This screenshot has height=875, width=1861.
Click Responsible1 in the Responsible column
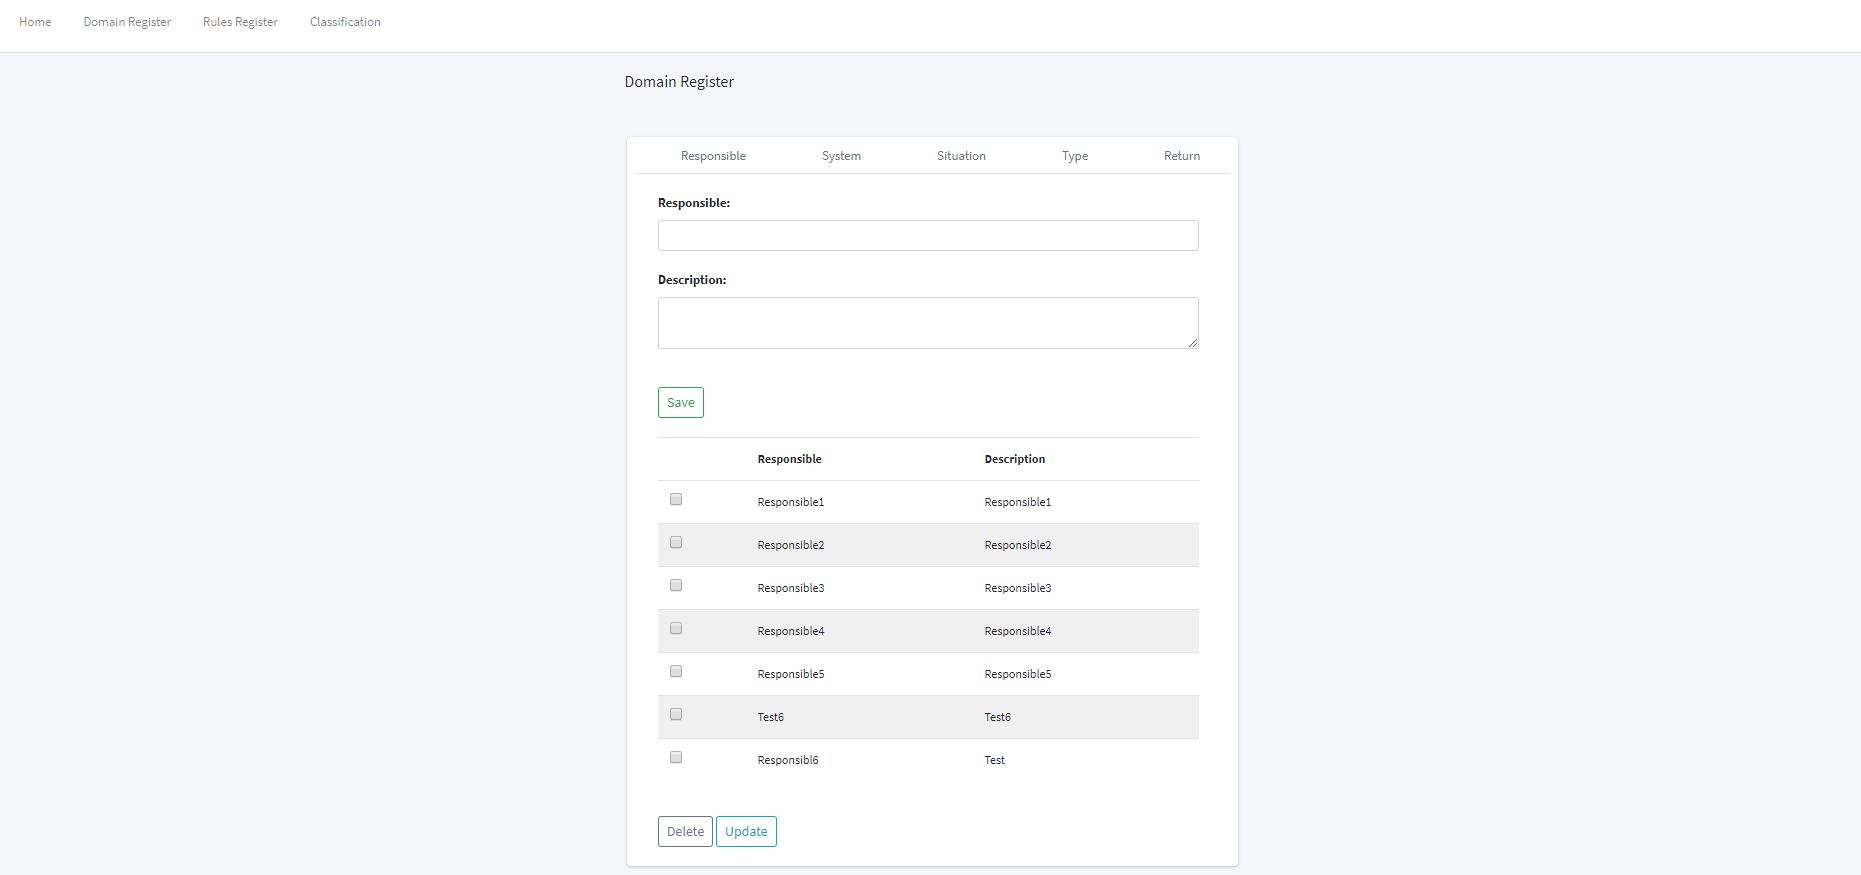tap(790, 502)
